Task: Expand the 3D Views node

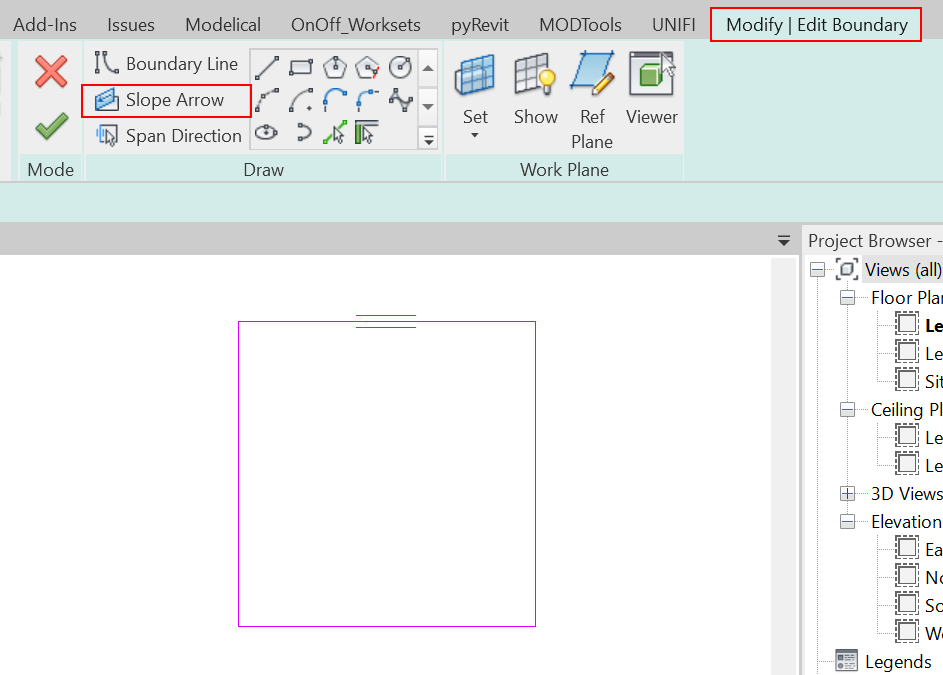Action: 847,494
